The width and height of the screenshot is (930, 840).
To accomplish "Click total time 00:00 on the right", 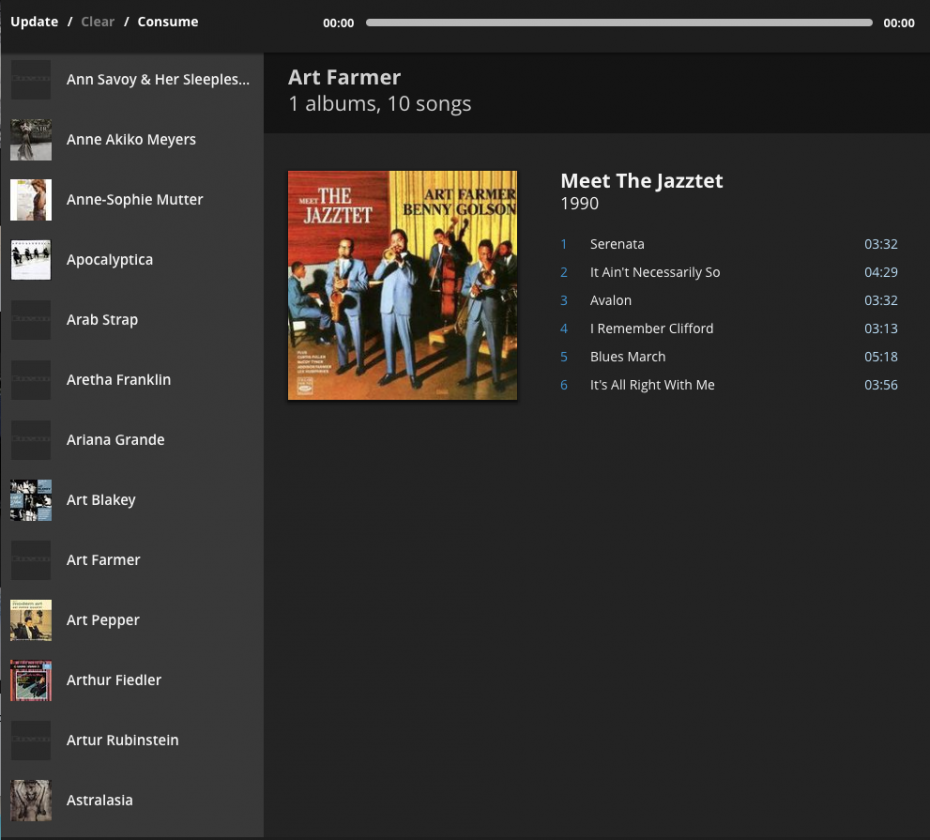I will [x=899, y=23].
